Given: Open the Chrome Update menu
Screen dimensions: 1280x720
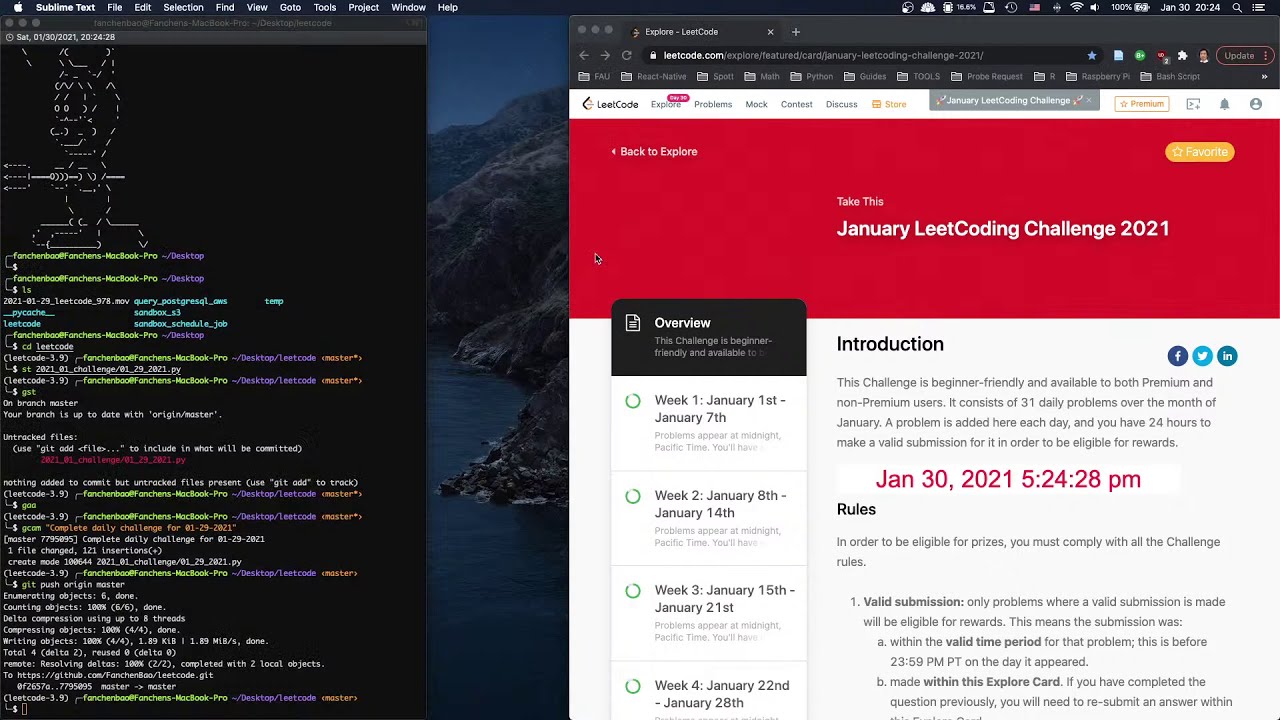Looking at the screenshot, I should click(1246, 56).
